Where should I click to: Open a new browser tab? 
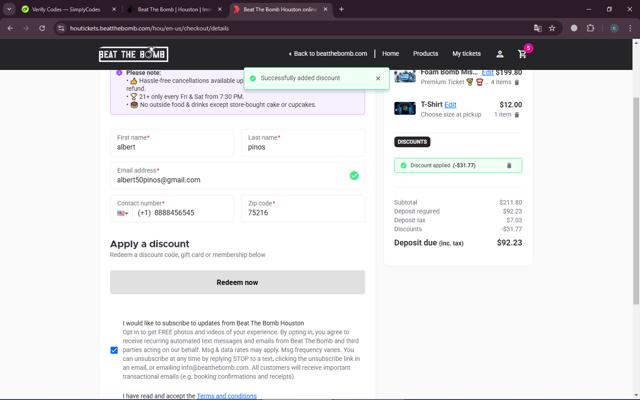(341, 9)
